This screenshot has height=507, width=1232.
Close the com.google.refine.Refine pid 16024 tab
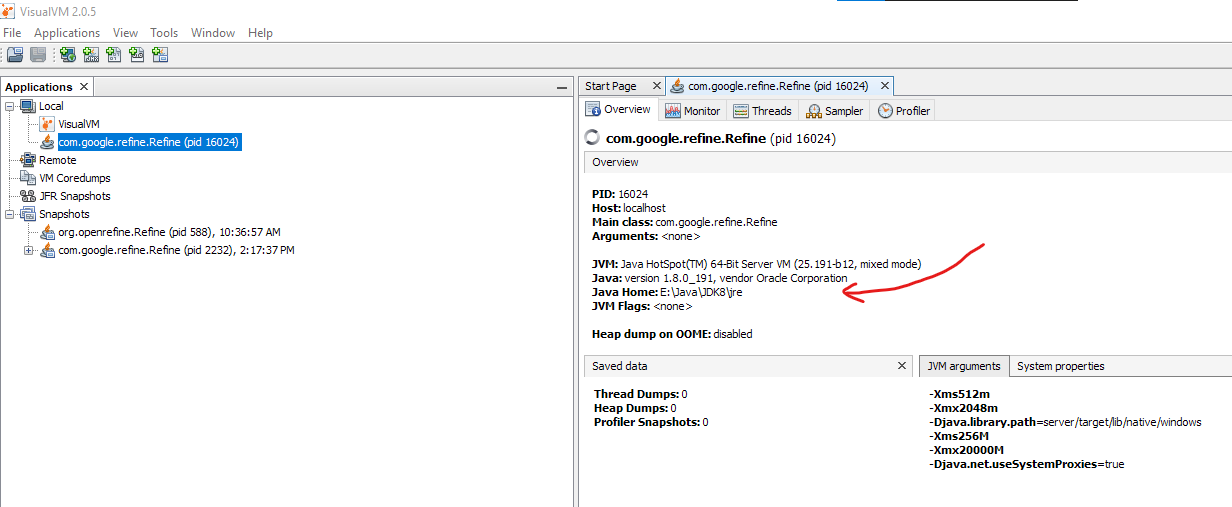pos(883,86)
